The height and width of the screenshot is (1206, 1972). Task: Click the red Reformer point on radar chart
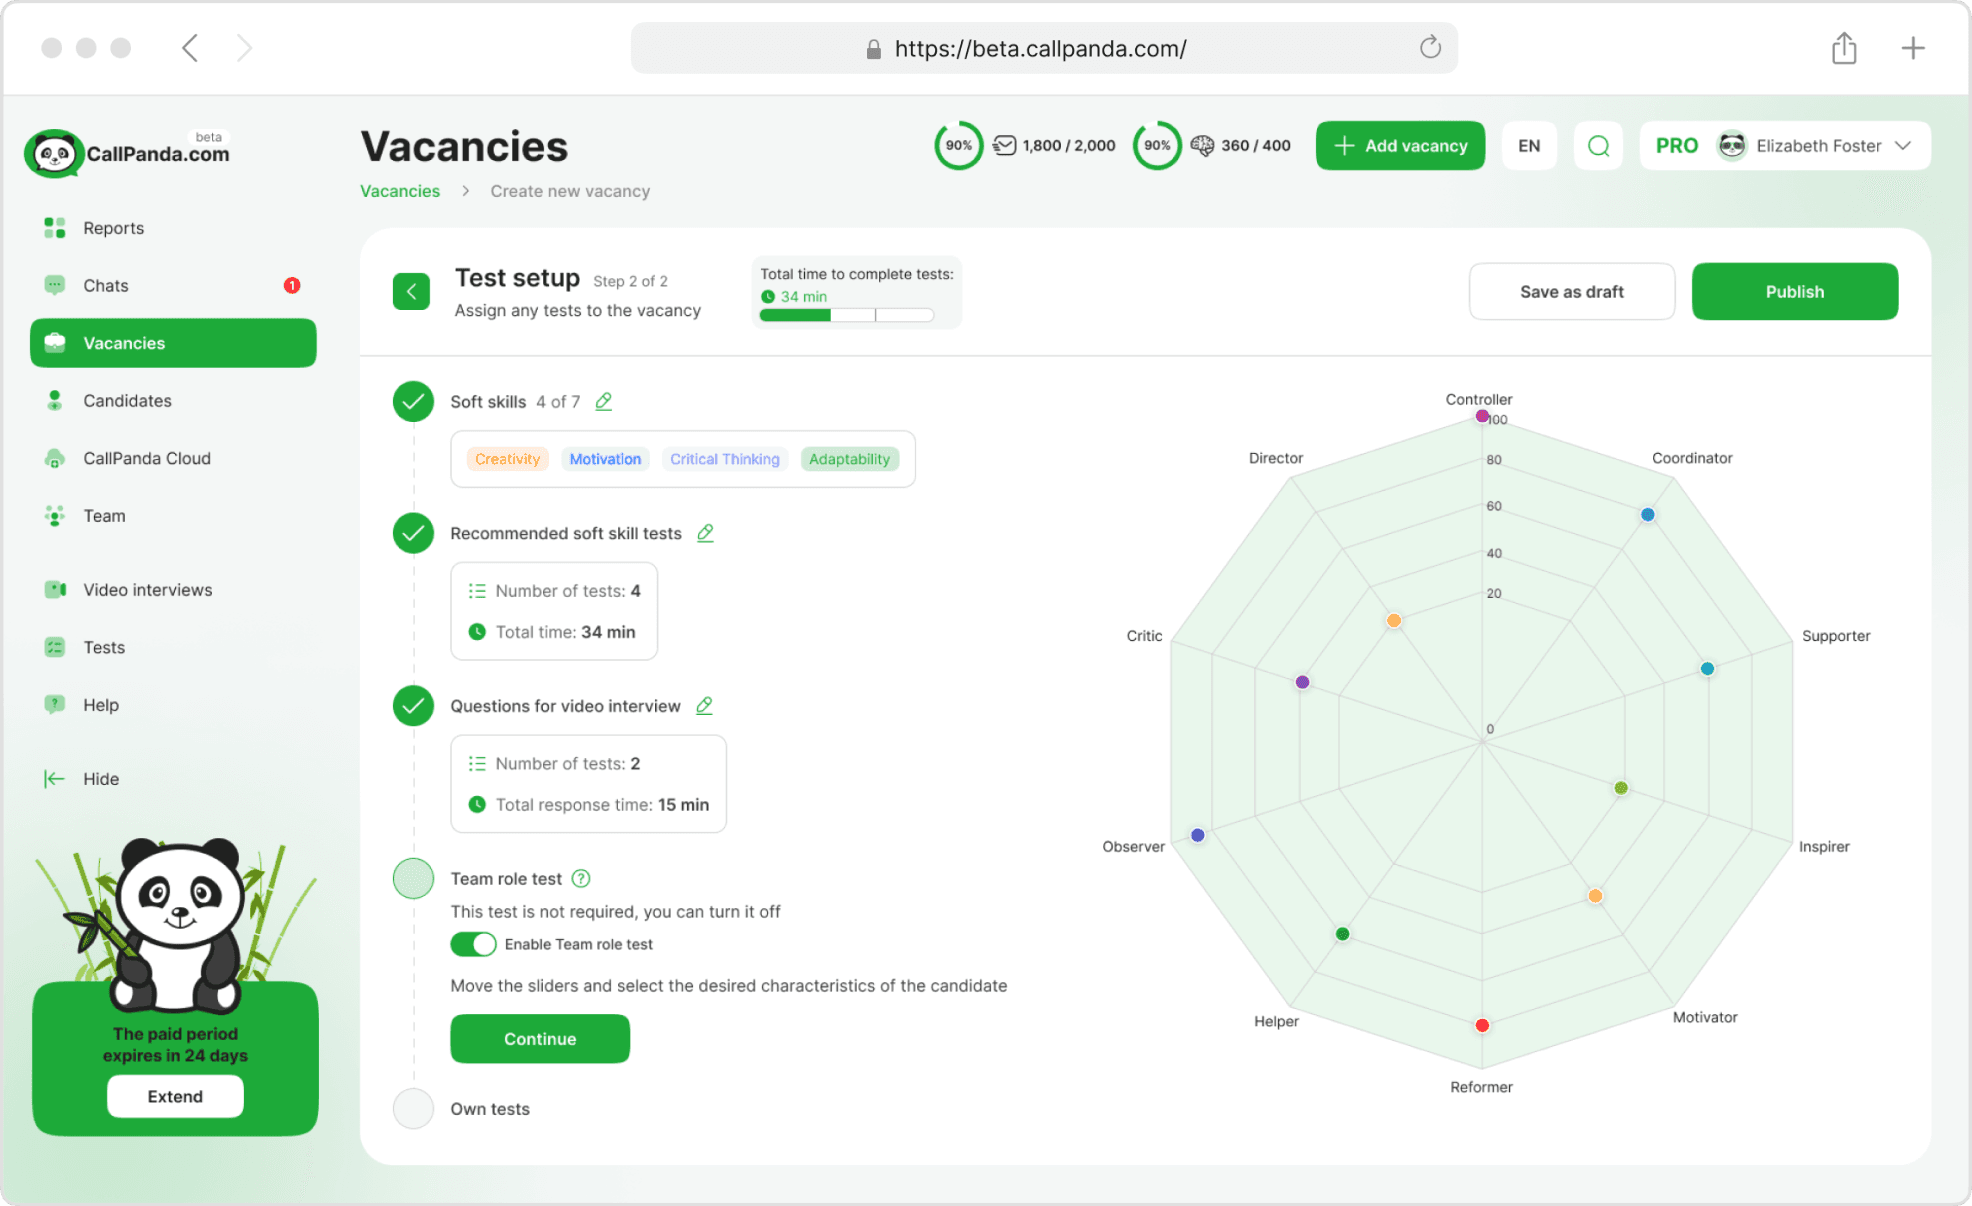coord(1482,1025)
